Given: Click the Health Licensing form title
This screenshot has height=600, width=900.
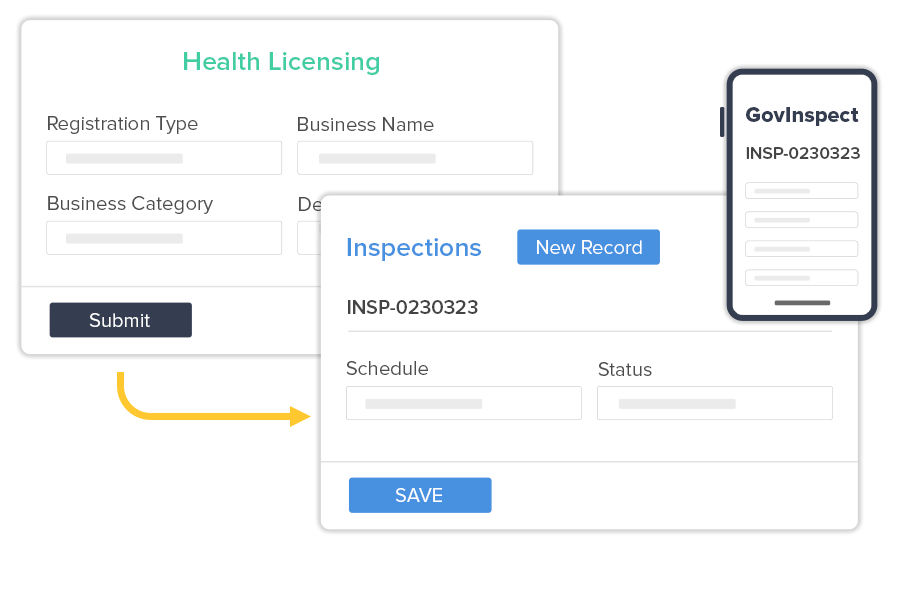Looking at the screenshot, I should coord(281,62).
